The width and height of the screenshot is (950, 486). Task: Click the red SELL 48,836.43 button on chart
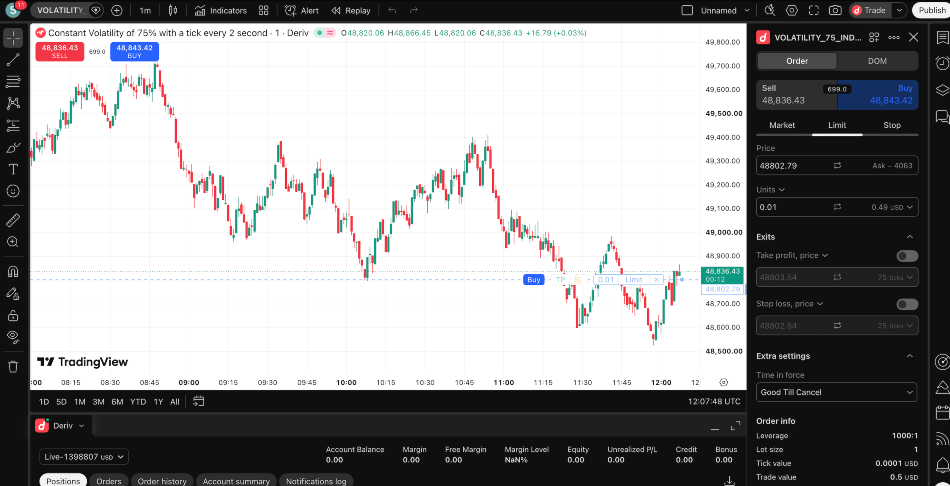coord(59,52)
